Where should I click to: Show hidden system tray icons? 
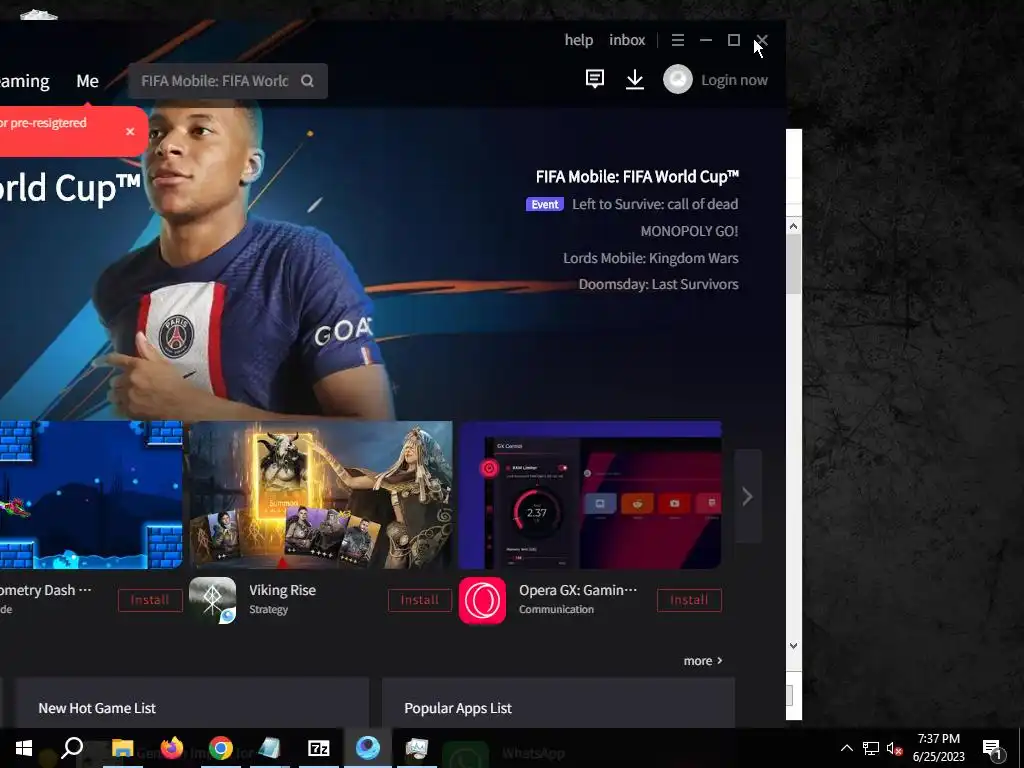(x=846, y=748)
